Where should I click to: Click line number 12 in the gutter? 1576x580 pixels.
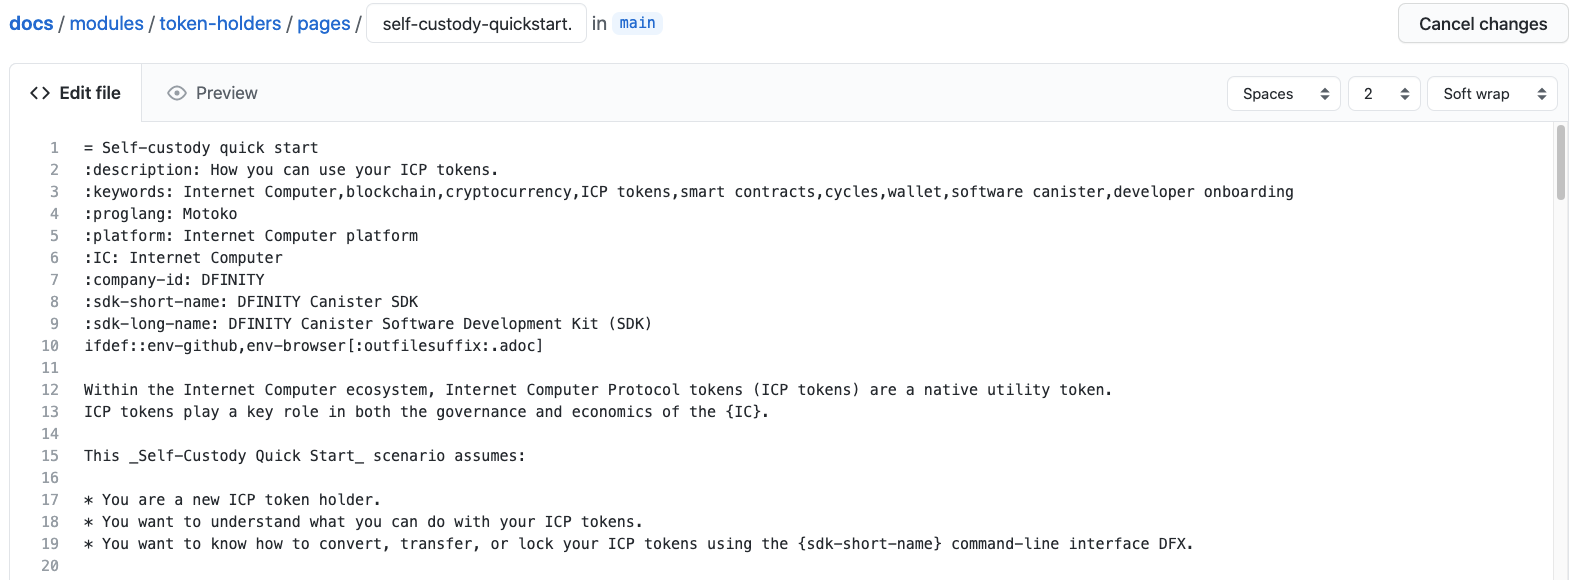[x=50, y=389]
